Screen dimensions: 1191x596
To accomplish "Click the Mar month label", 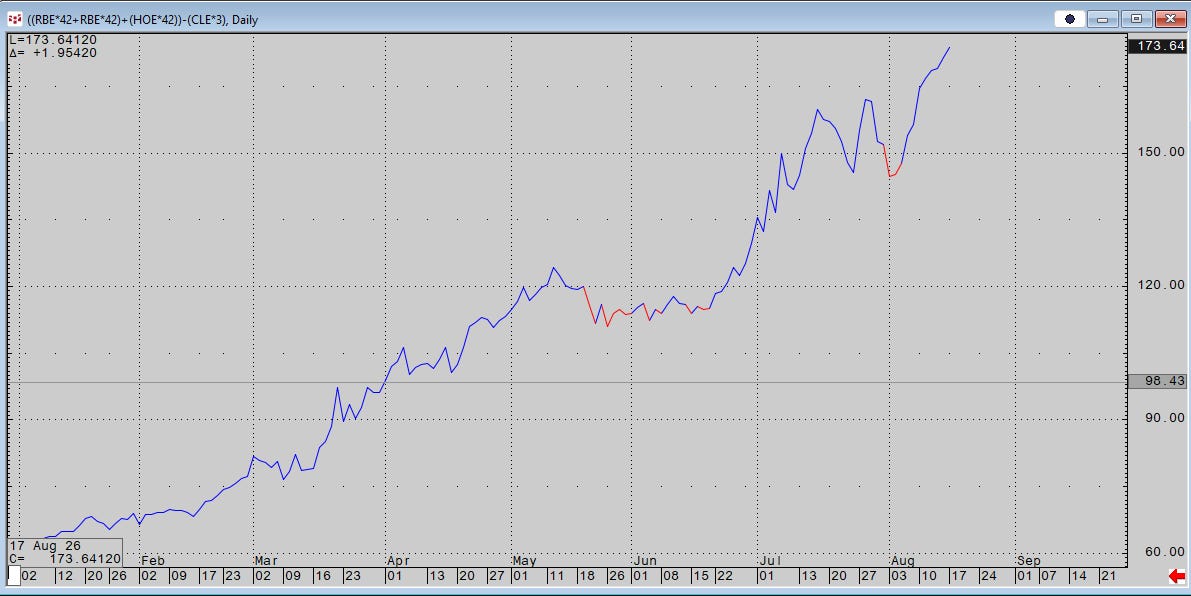I will (x=267, y=561).
